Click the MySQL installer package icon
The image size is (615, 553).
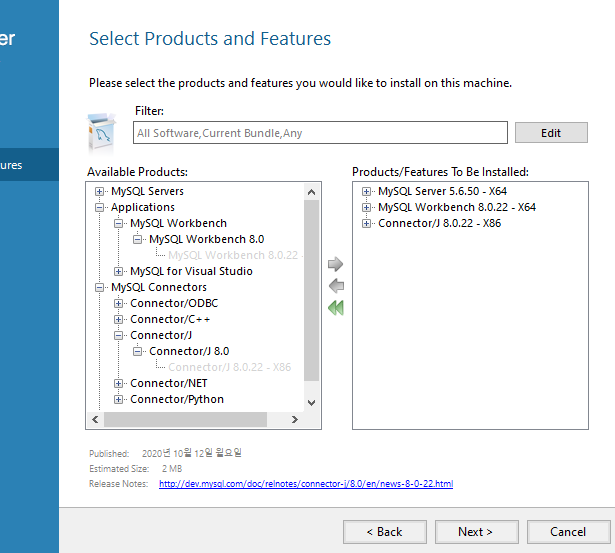tap(101, 134)
